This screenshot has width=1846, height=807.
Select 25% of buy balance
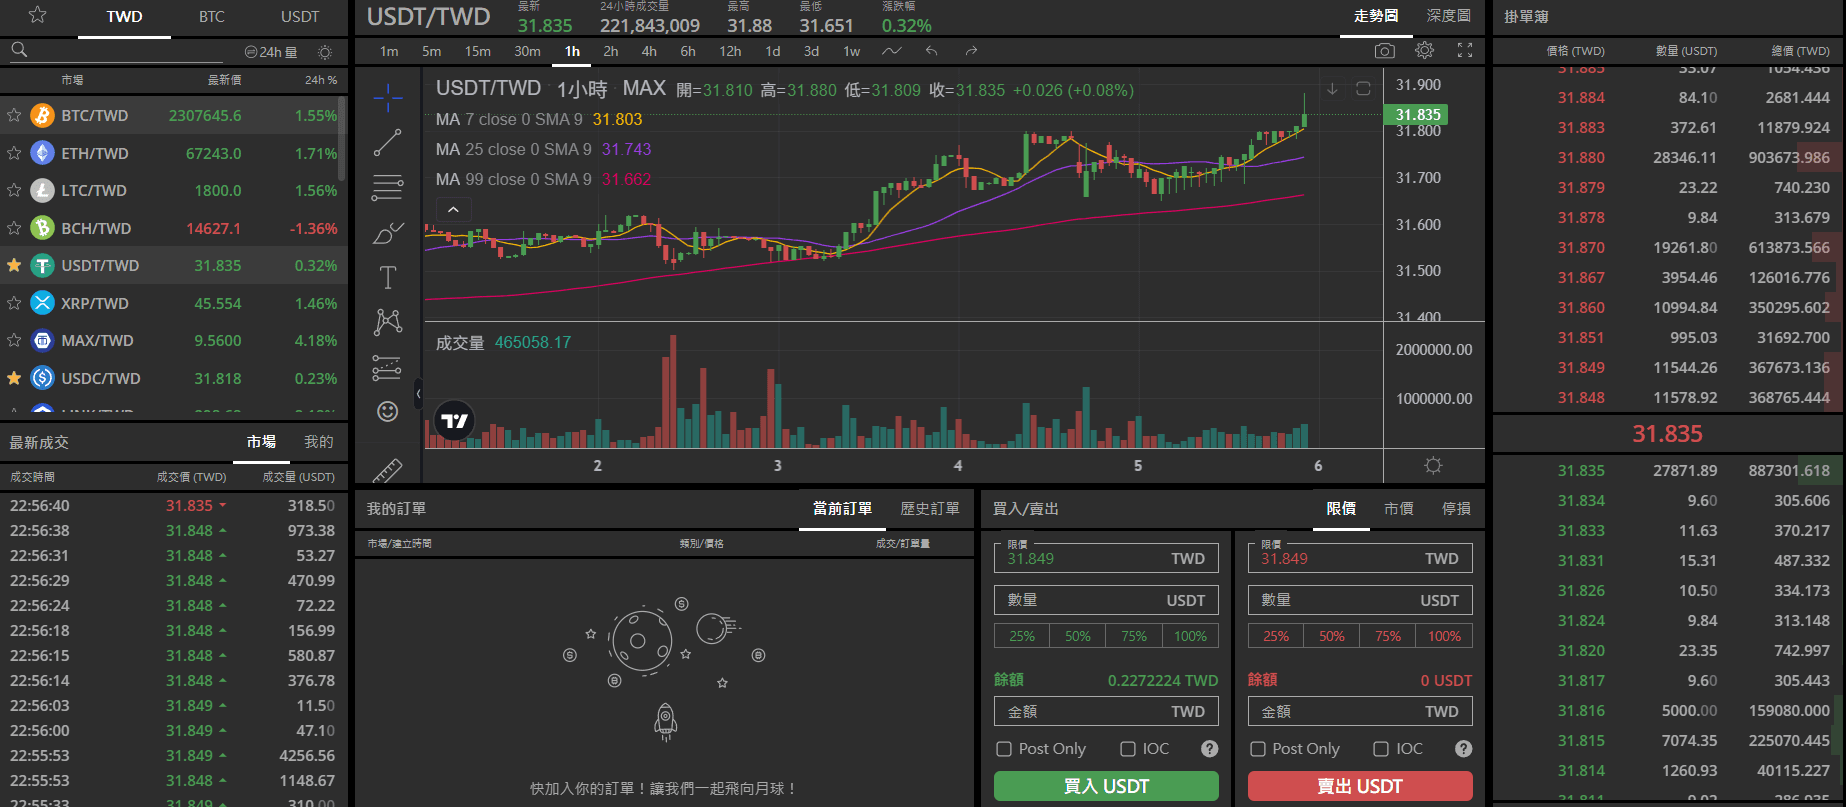[1022, 636]
